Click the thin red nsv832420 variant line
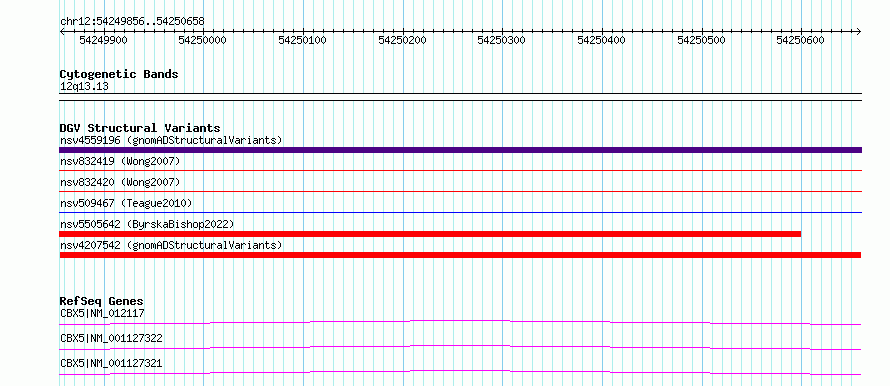The width and height of the screenshot is (890, 386). tap(460, 191)
